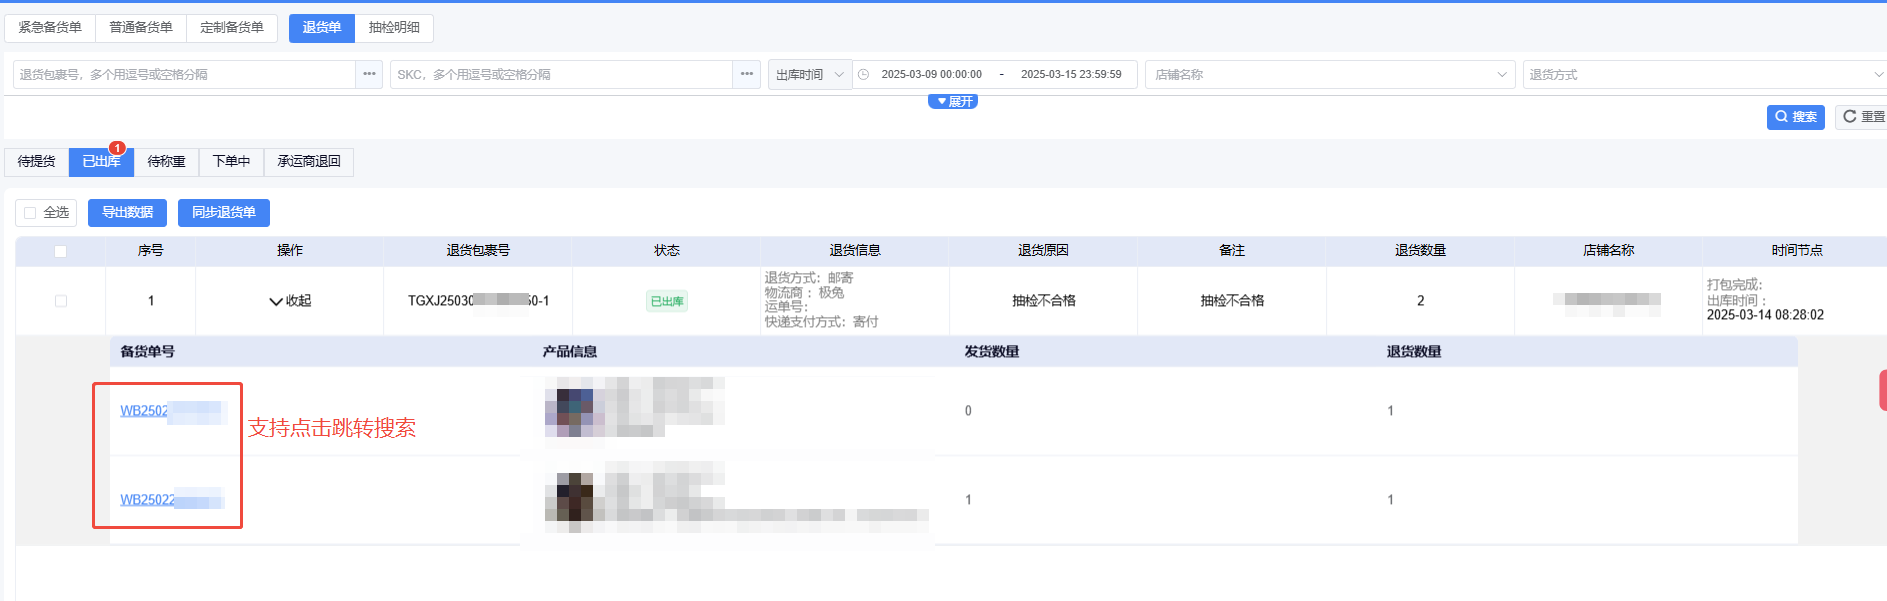Click the clock icon in date range
This screenshot has height=601, width=1887.
864,74
